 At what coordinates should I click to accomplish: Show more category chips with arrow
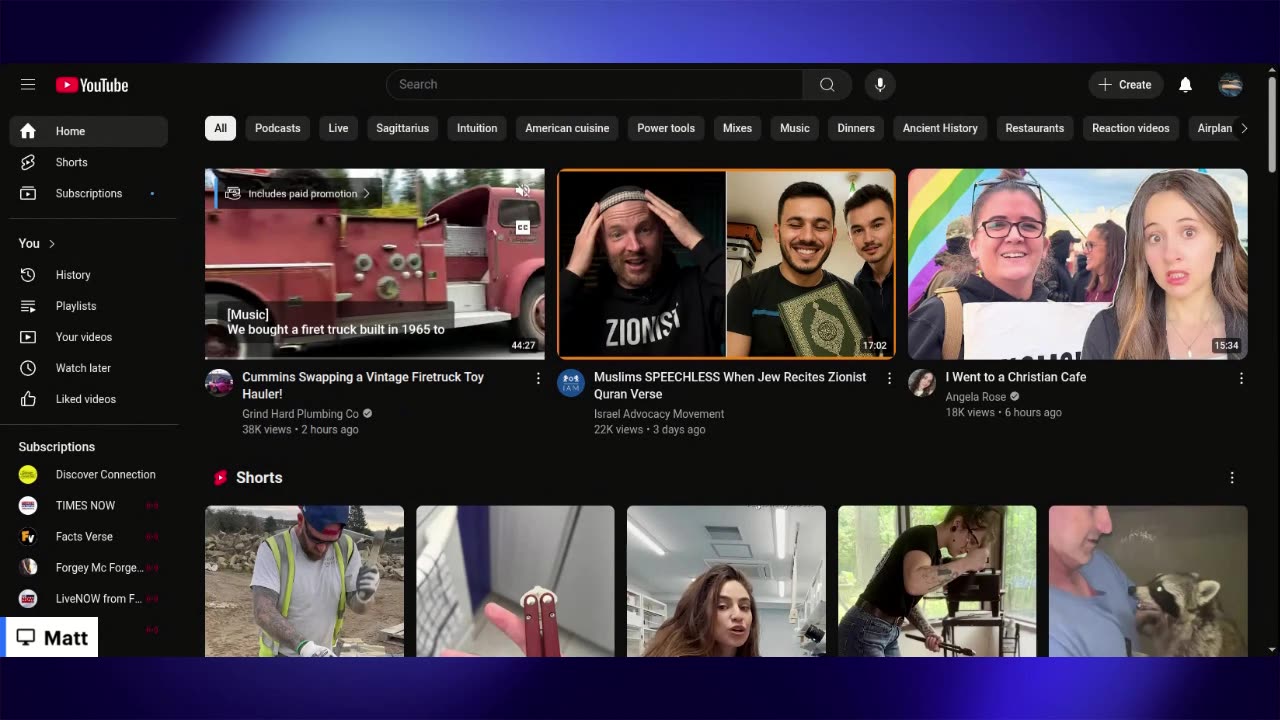tap(1243, 128)
